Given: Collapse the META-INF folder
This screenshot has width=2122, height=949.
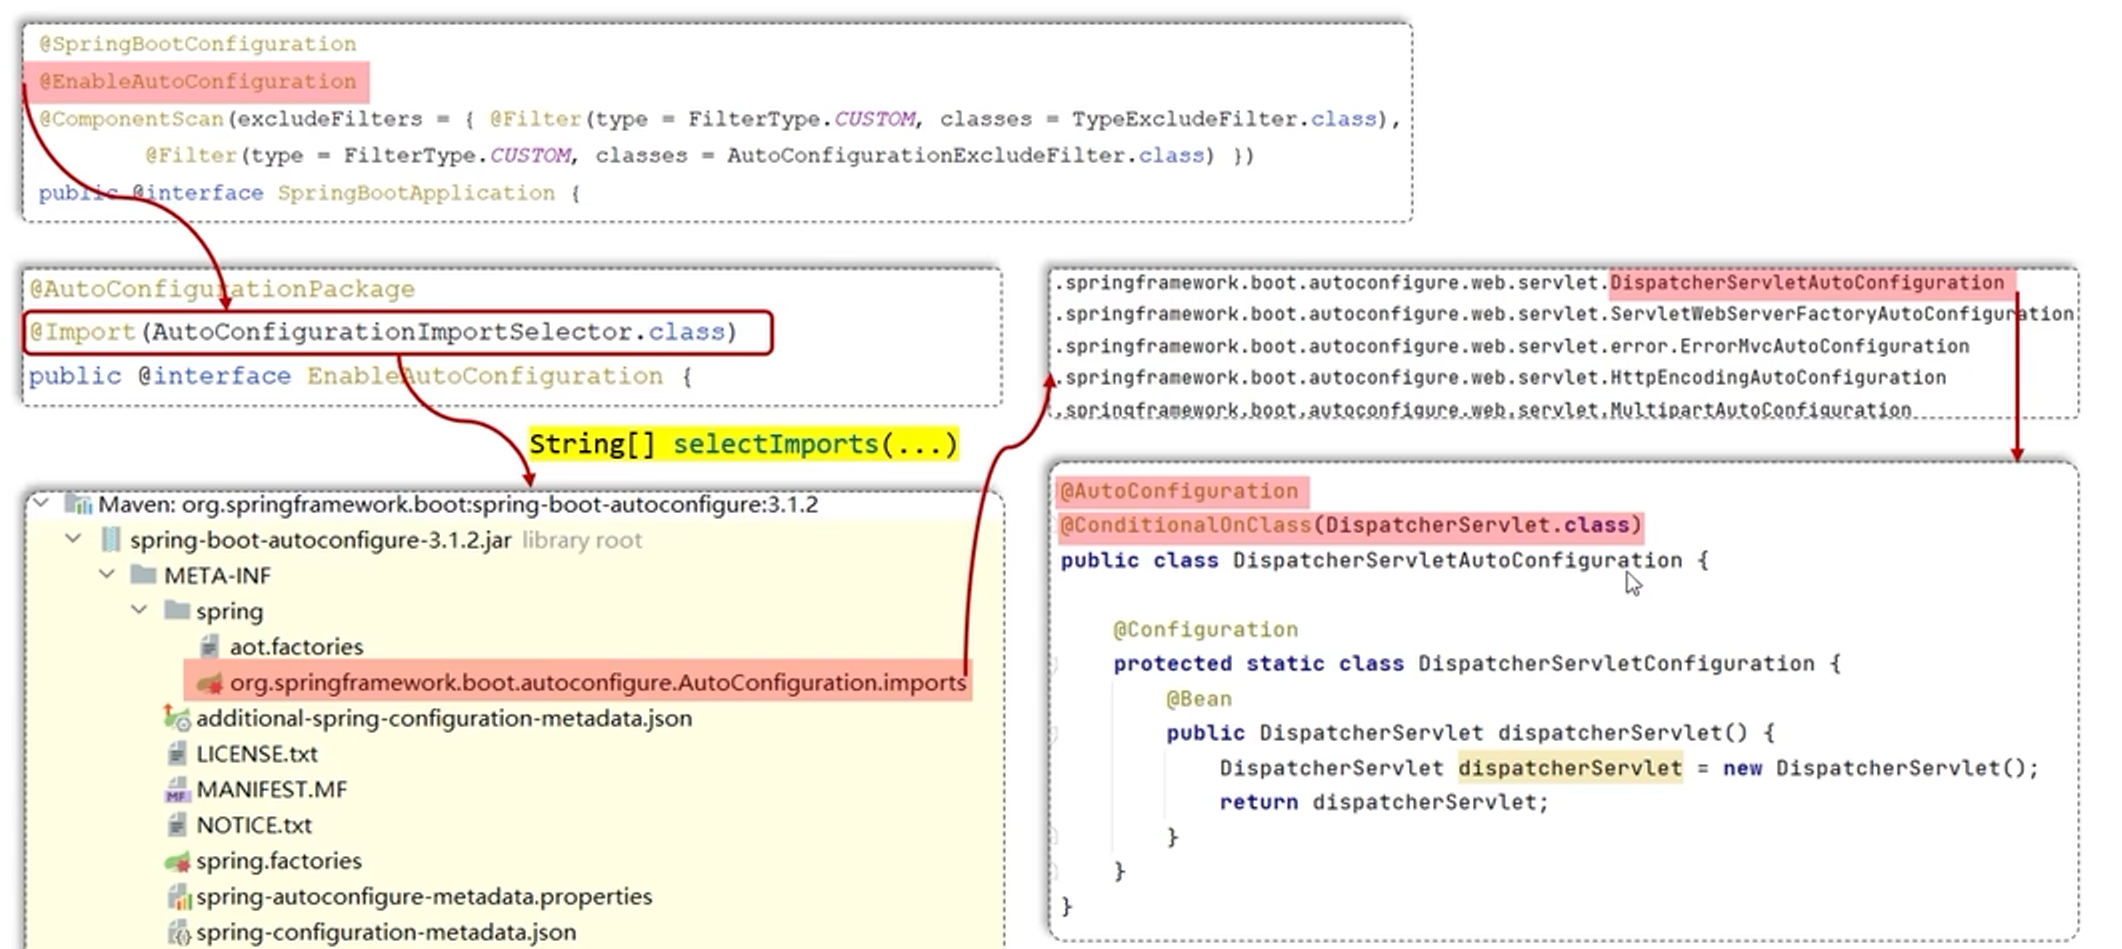Looking at the screenshot, I should pos(107,575).
